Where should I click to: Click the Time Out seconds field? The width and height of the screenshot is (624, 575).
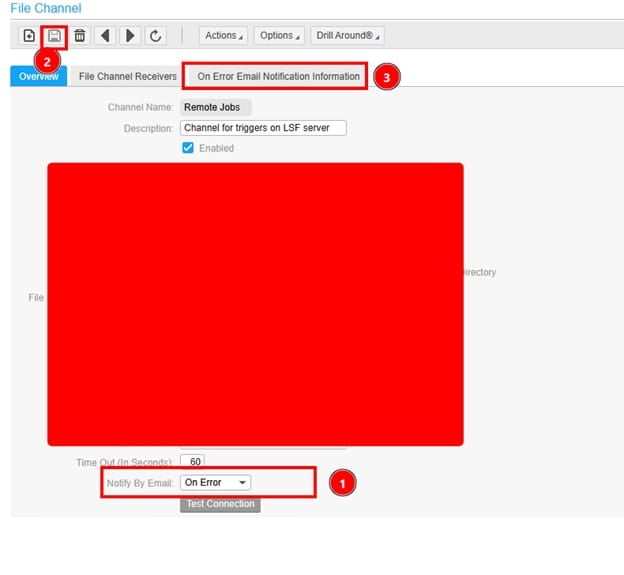tap(193, 462)
